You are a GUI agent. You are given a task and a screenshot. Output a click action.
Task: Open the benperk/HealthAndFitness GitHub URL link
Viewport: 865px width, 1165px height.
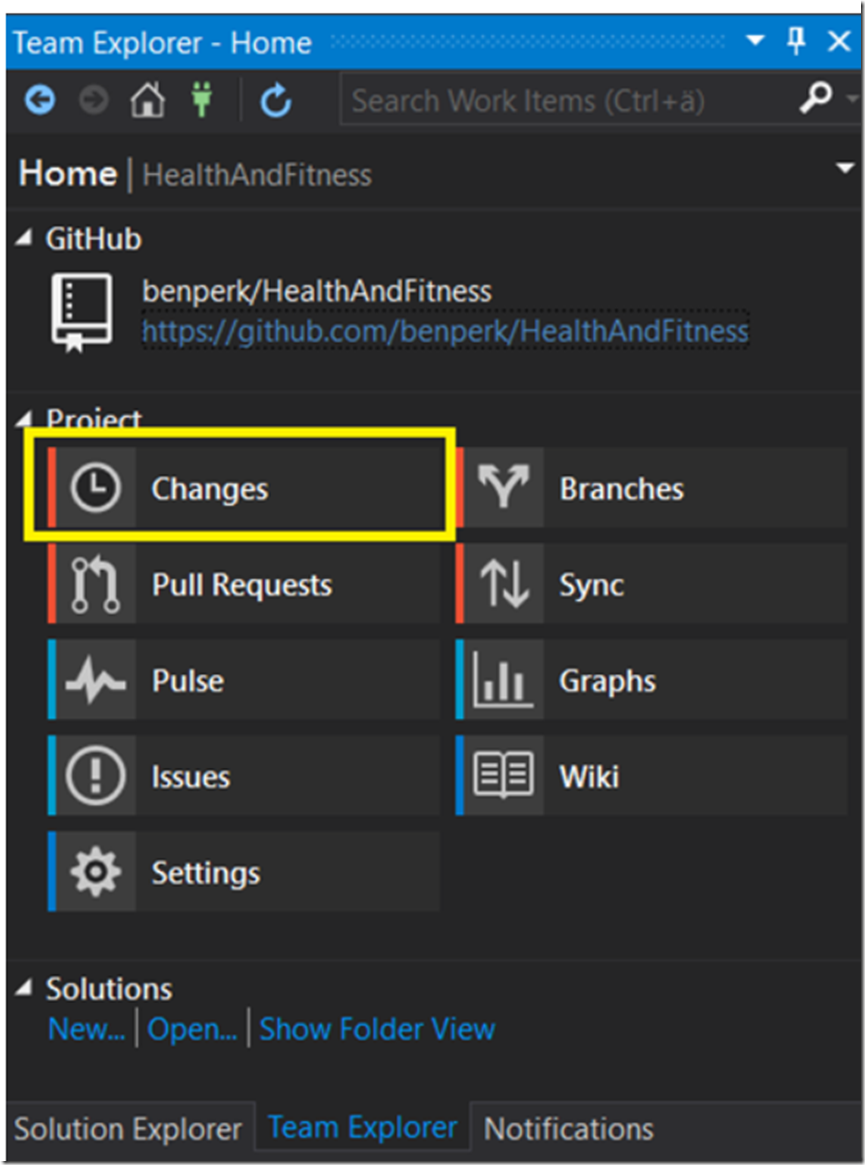[445, 331]
